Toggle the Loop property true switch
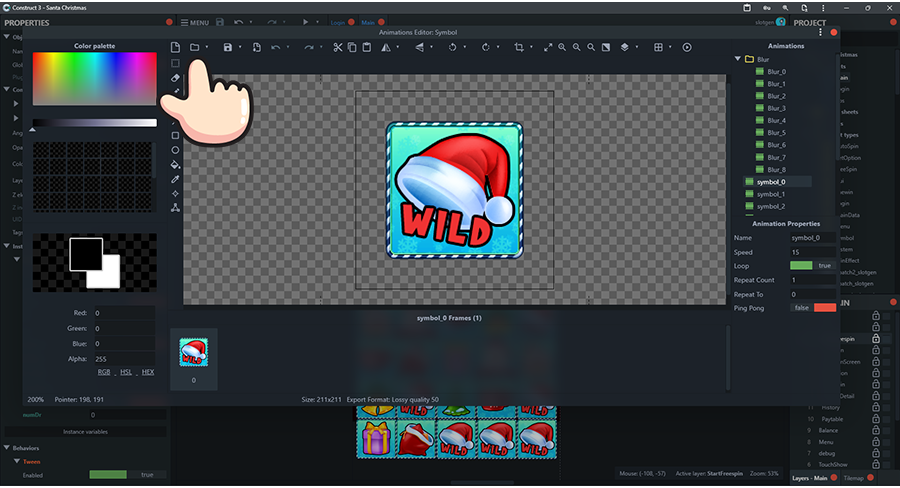900x488 pixels. (x=813, y=266)
